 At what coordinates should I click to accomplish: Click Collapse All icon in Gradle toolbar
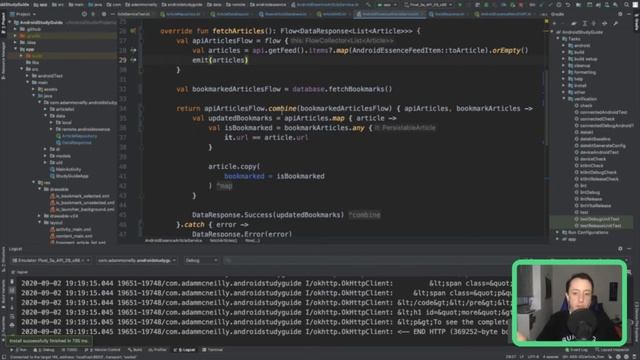[595, 24]
